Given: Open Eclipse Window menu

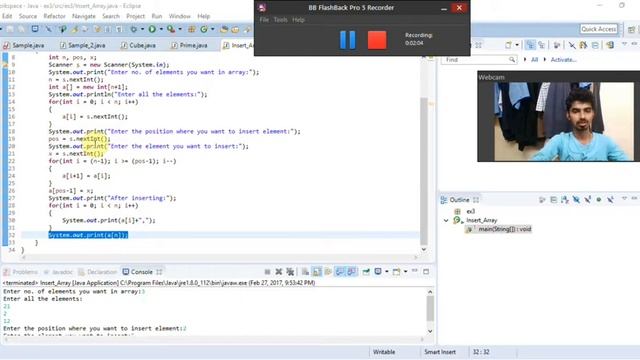Looking at the screenshot, I should click(x=180, y=16).
